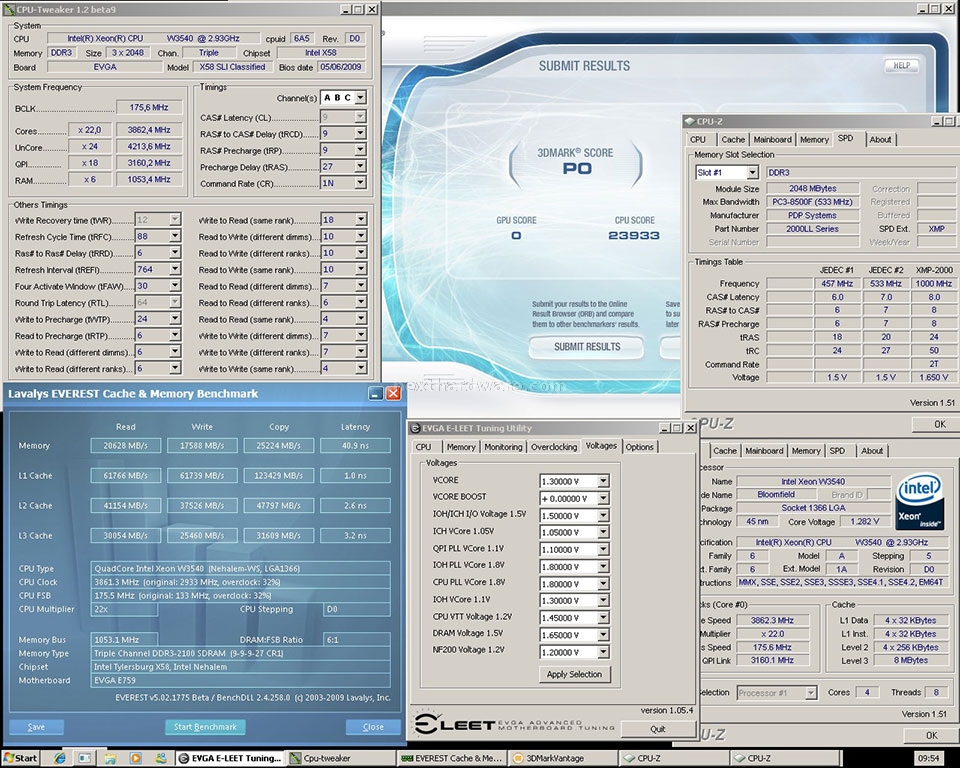Click EVEREST Memory Read 20628 MB/s value
960x768 pixels.
point(126,446)
